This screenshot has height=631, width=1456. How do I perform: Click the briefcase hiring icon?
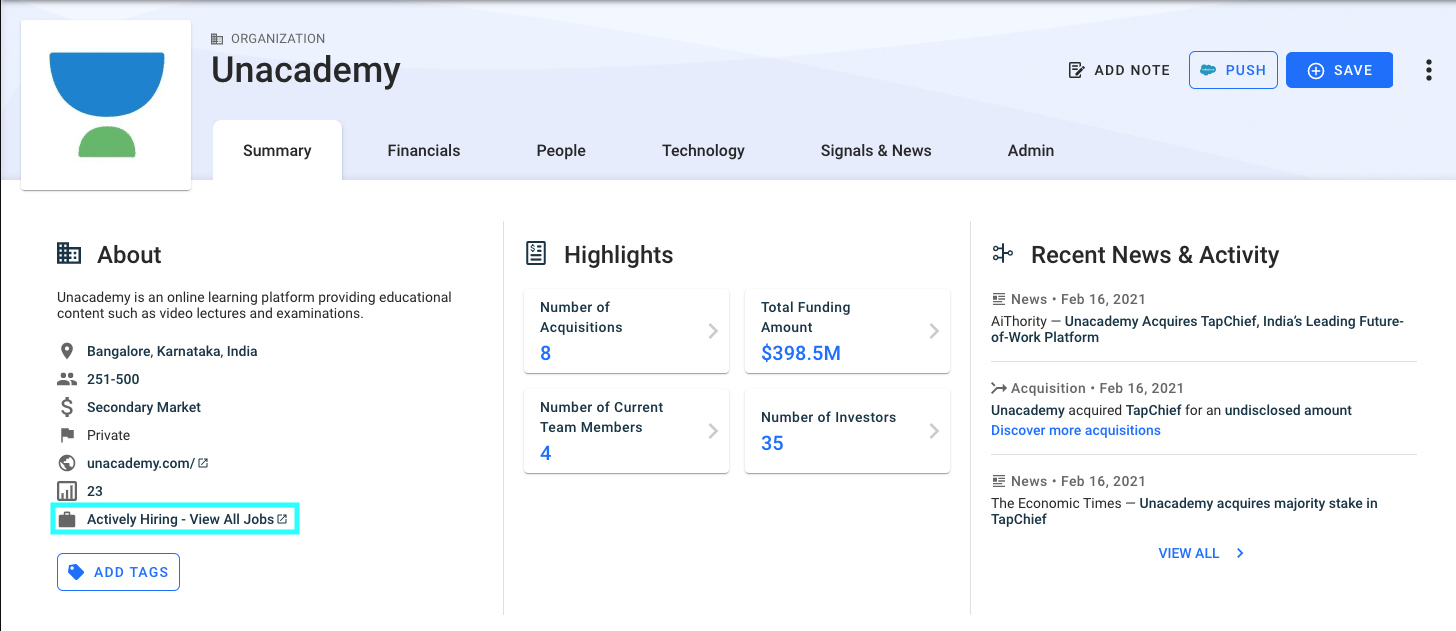(67, 519)
